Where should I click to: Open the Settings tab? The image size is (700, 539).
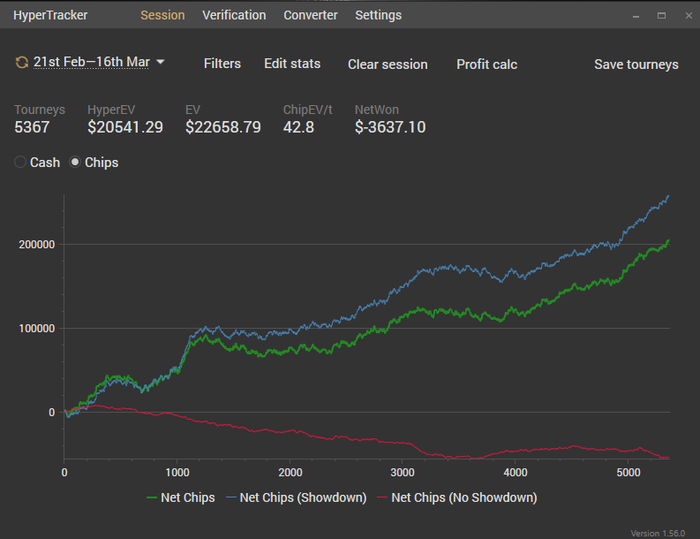click(x=378, y=15)
